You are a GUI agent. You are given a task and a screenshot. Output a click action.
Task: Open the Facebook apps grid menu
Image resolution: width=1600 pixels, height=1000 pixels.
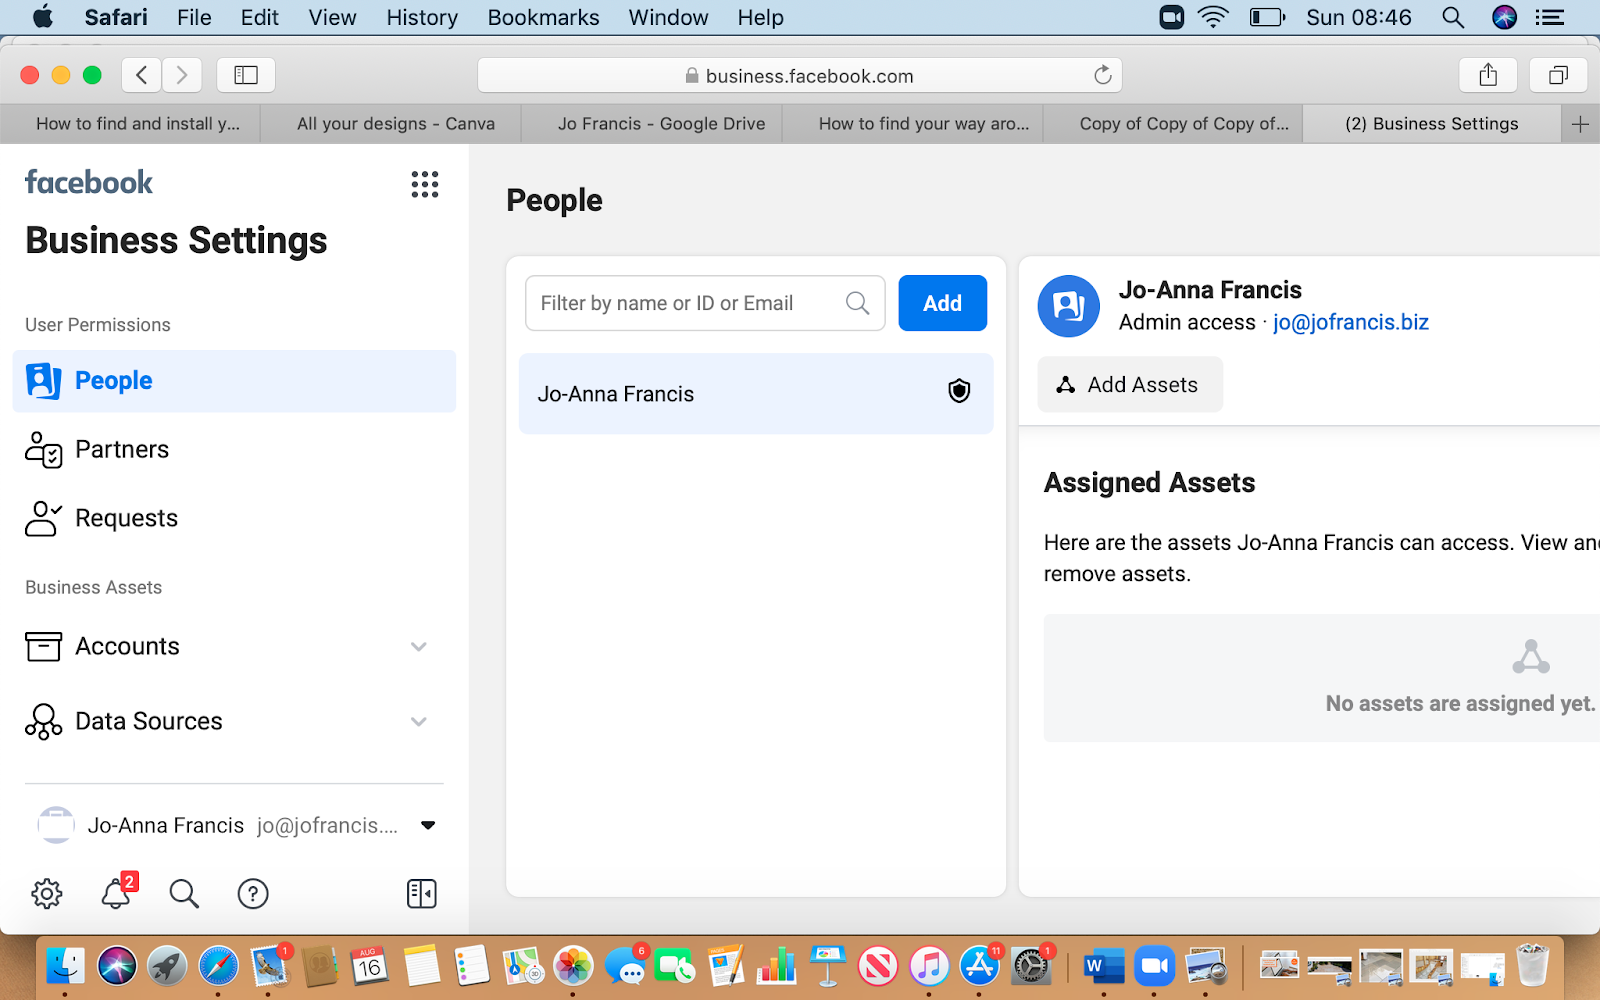[x=425, y=184]
